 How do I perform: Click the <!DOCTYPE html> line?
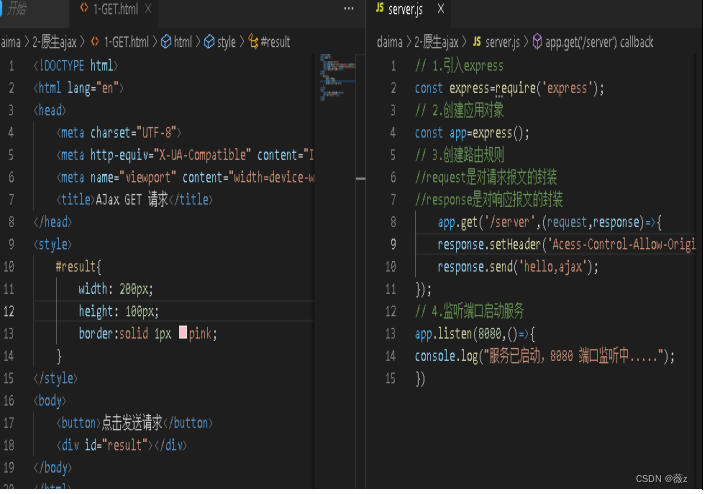click(x=75, y=66)
